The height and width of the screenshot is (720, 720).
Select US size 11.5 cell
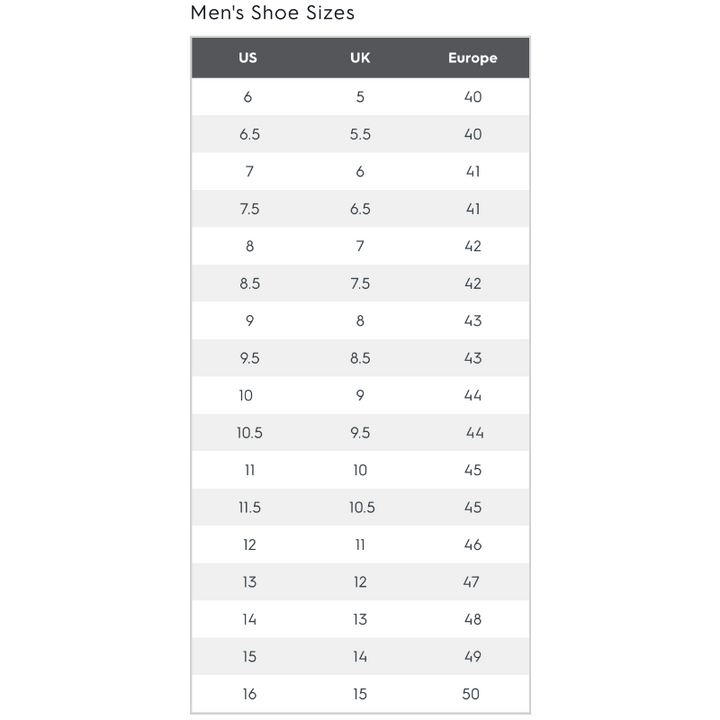coord(249,508)
